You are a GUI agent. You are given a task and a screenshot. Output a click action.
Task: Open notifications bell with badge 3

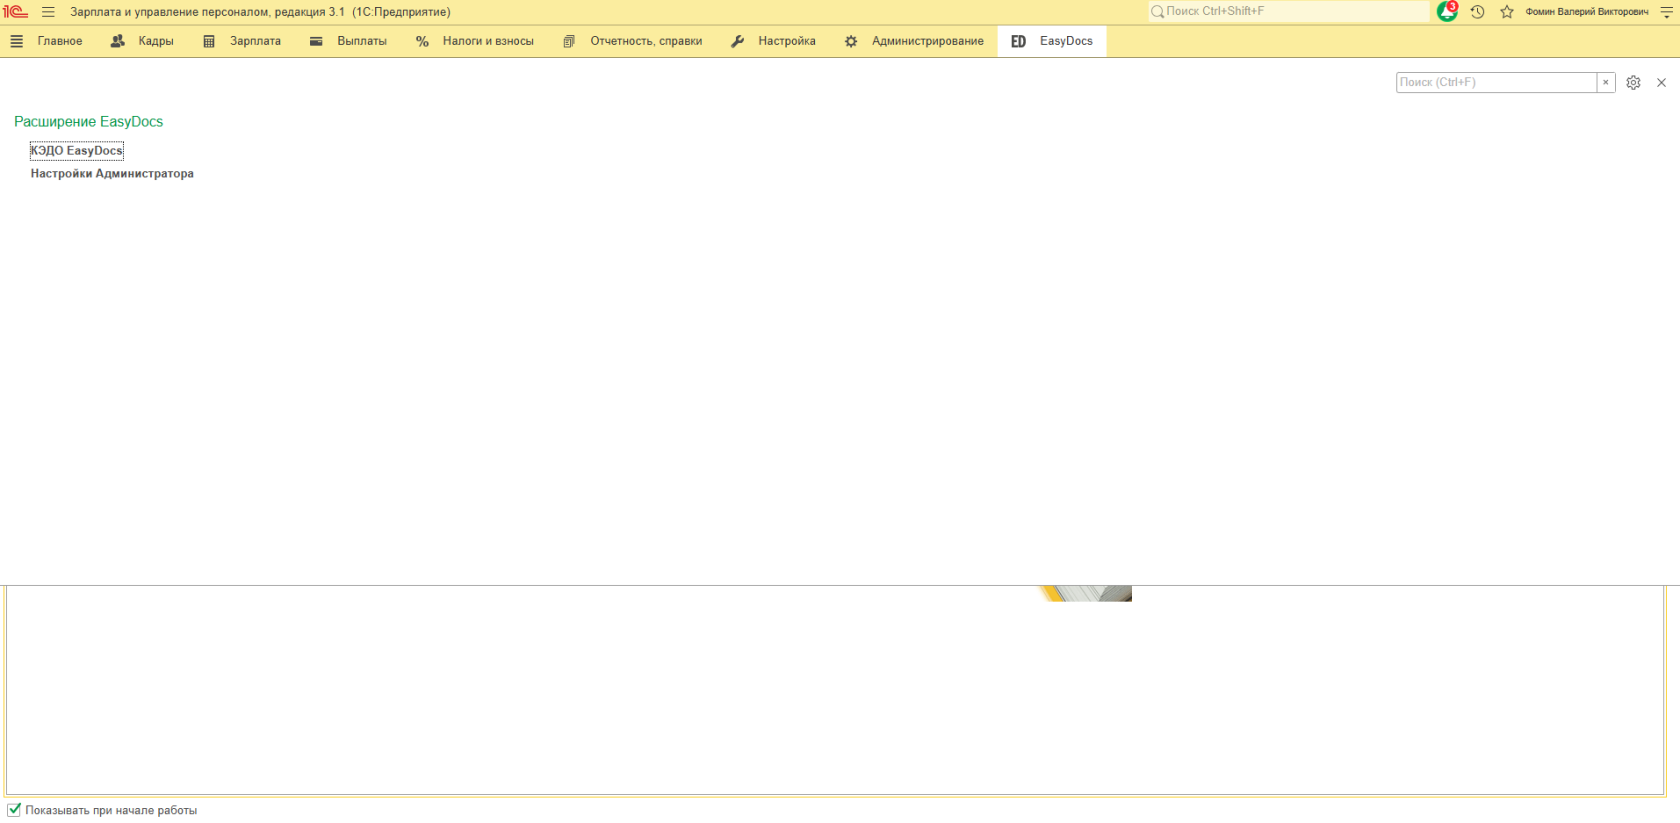(x=1447, y=12)
